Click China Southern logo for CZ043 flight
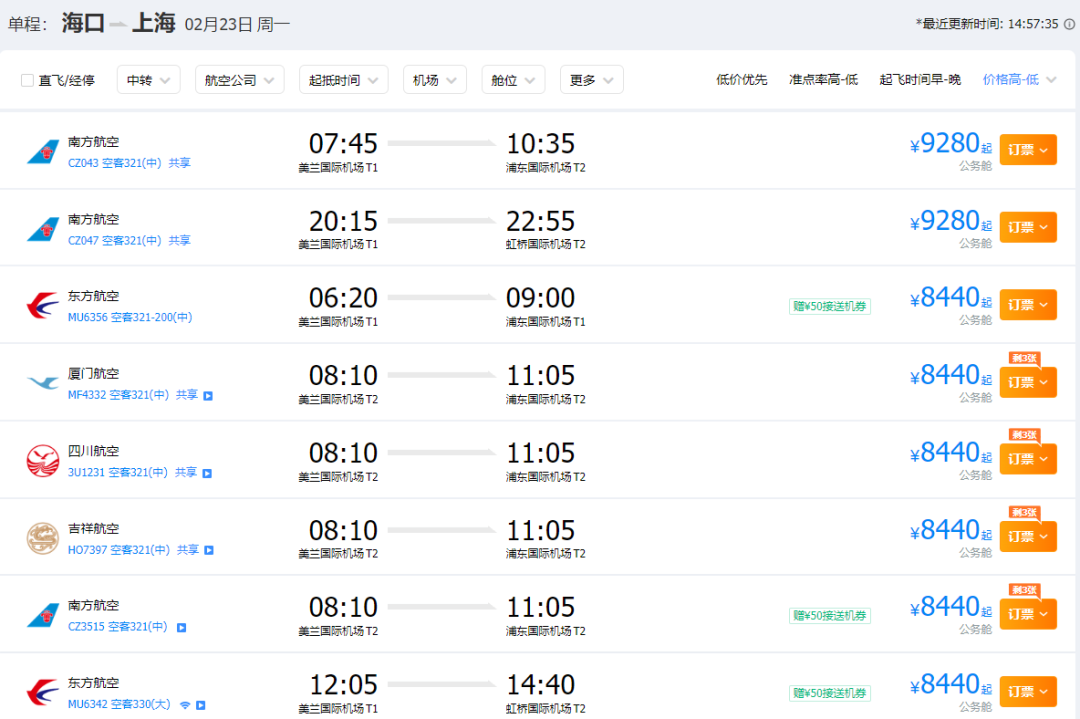1080x719 pixels. pos(42,151)
